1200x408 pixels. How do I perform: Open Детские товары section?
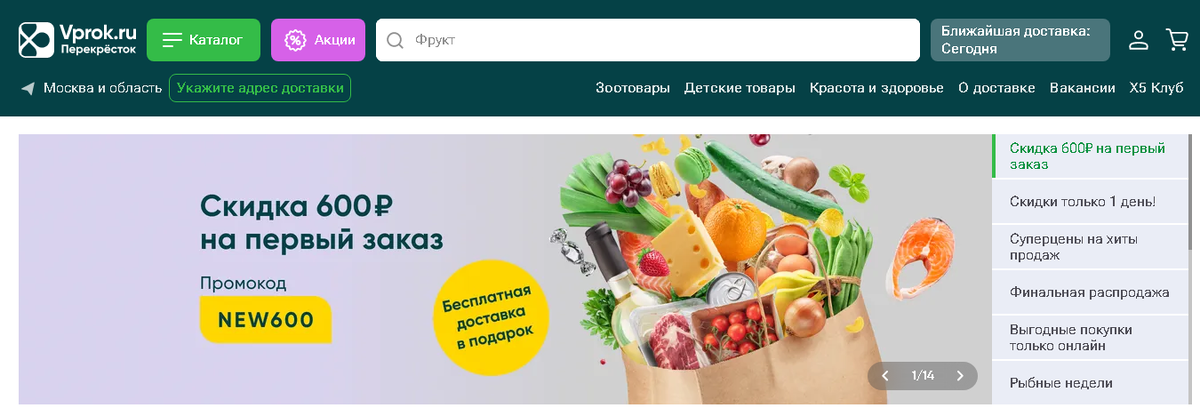pos(740,88)
